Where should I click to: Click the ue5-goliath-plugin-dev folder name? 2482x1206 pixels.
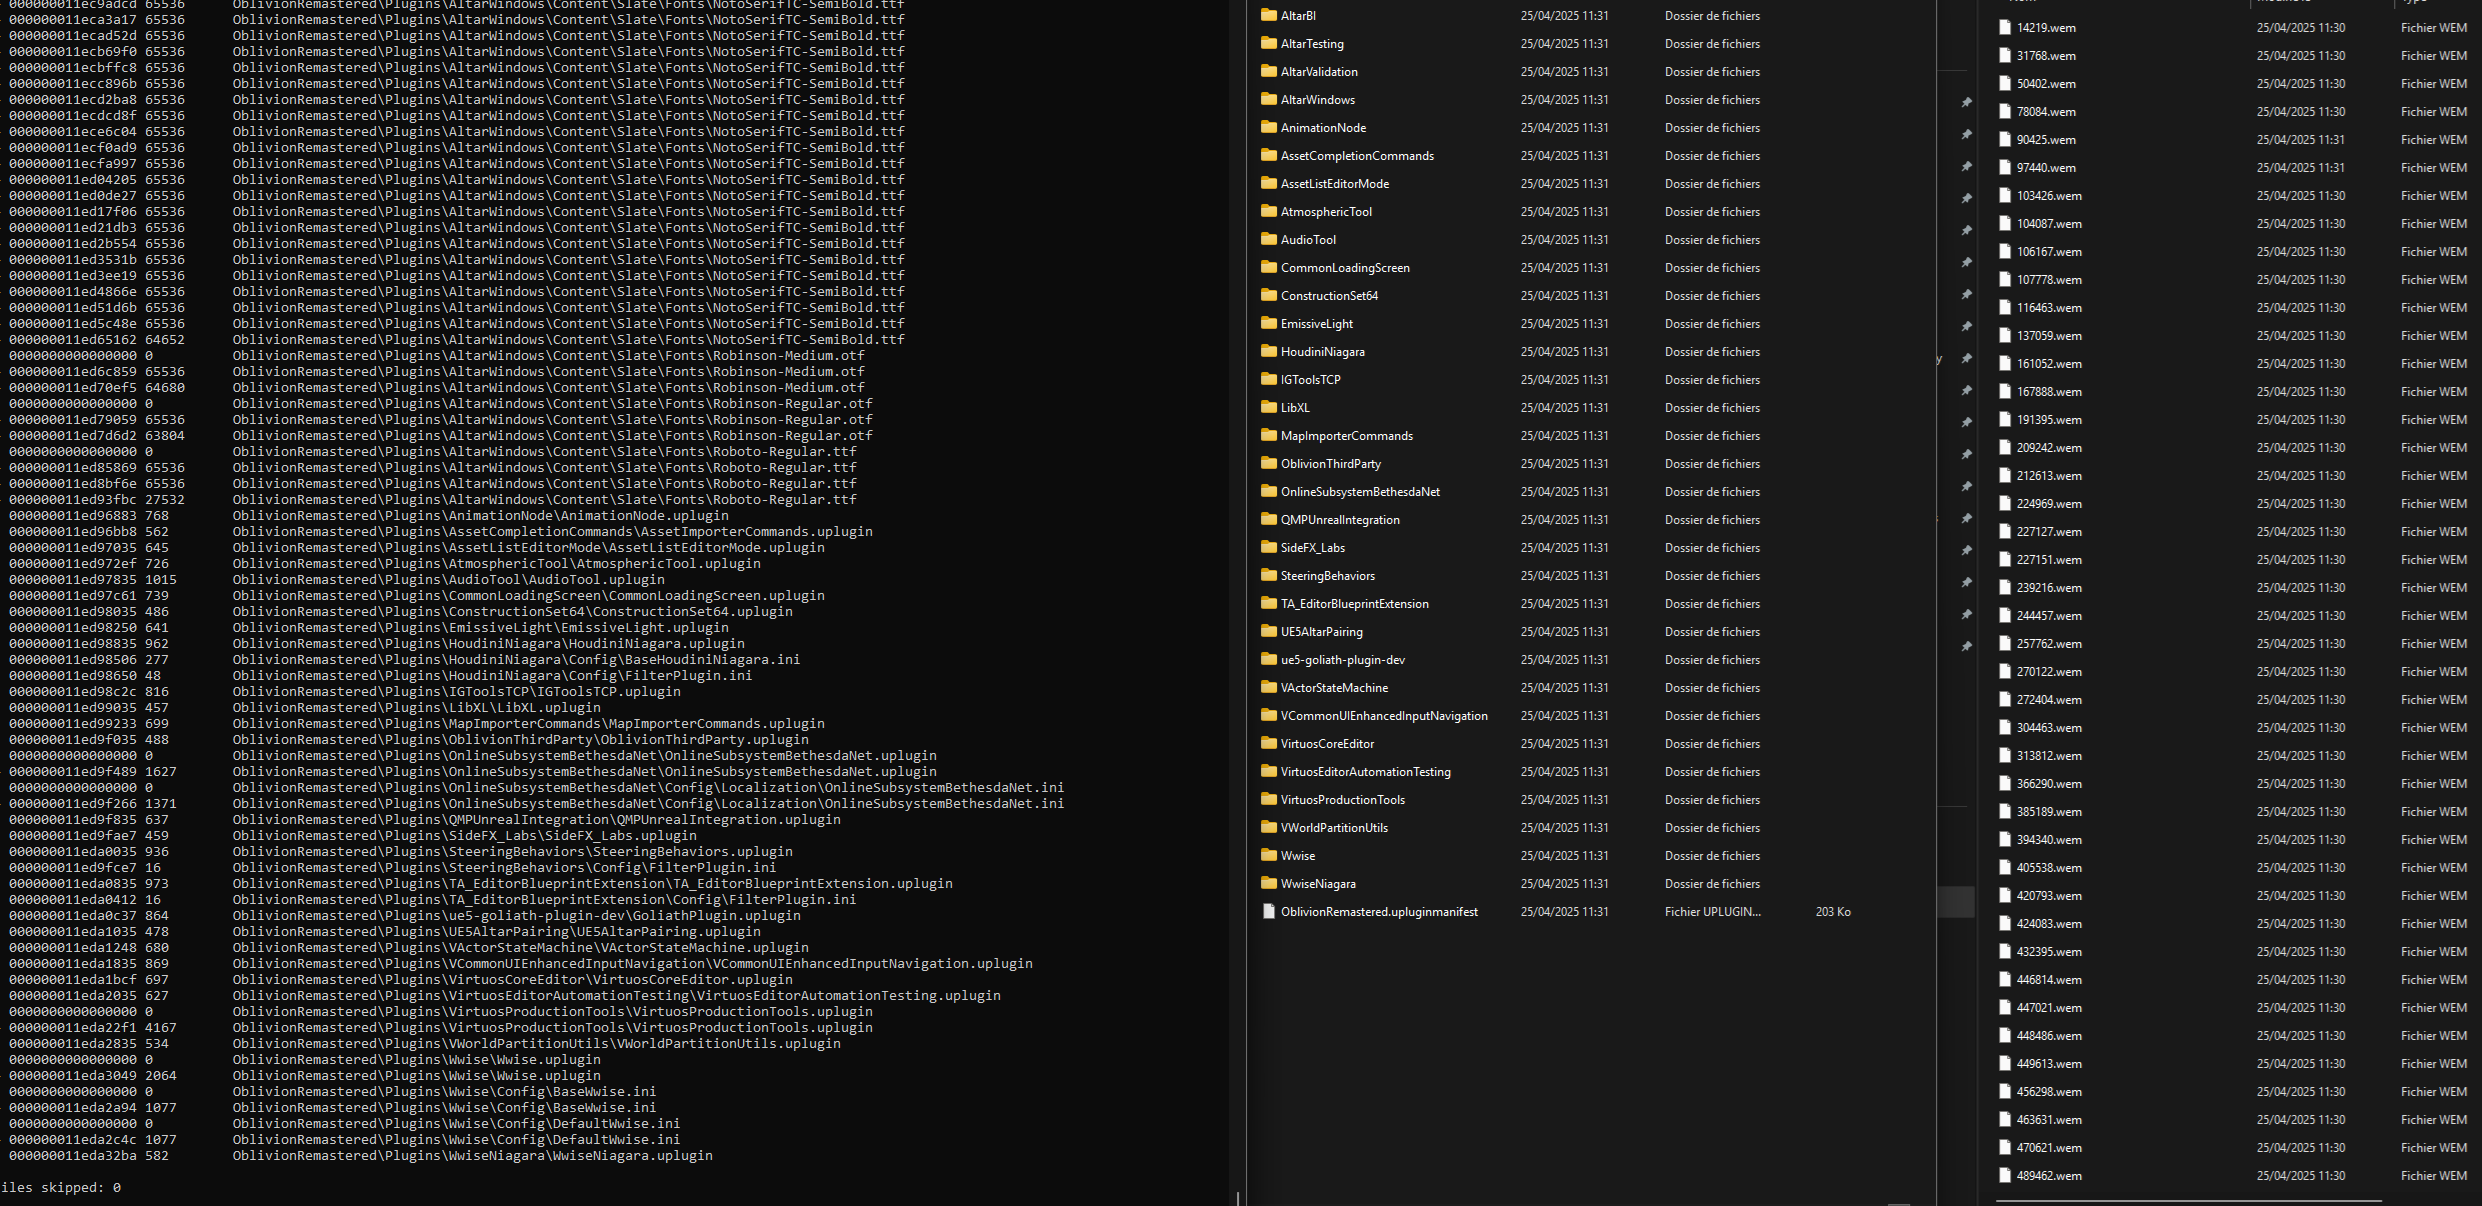tap(1343, 660)
